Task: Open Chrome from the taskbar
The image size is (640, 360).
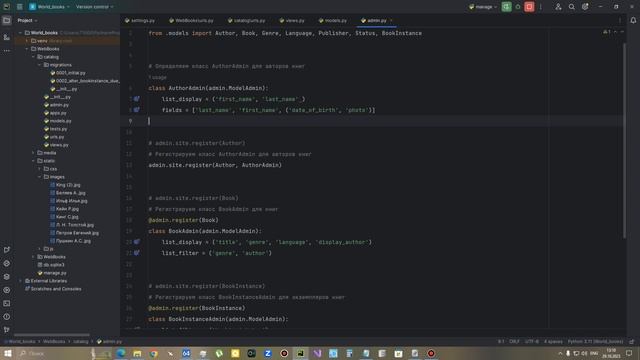Action: click(153, 353)
